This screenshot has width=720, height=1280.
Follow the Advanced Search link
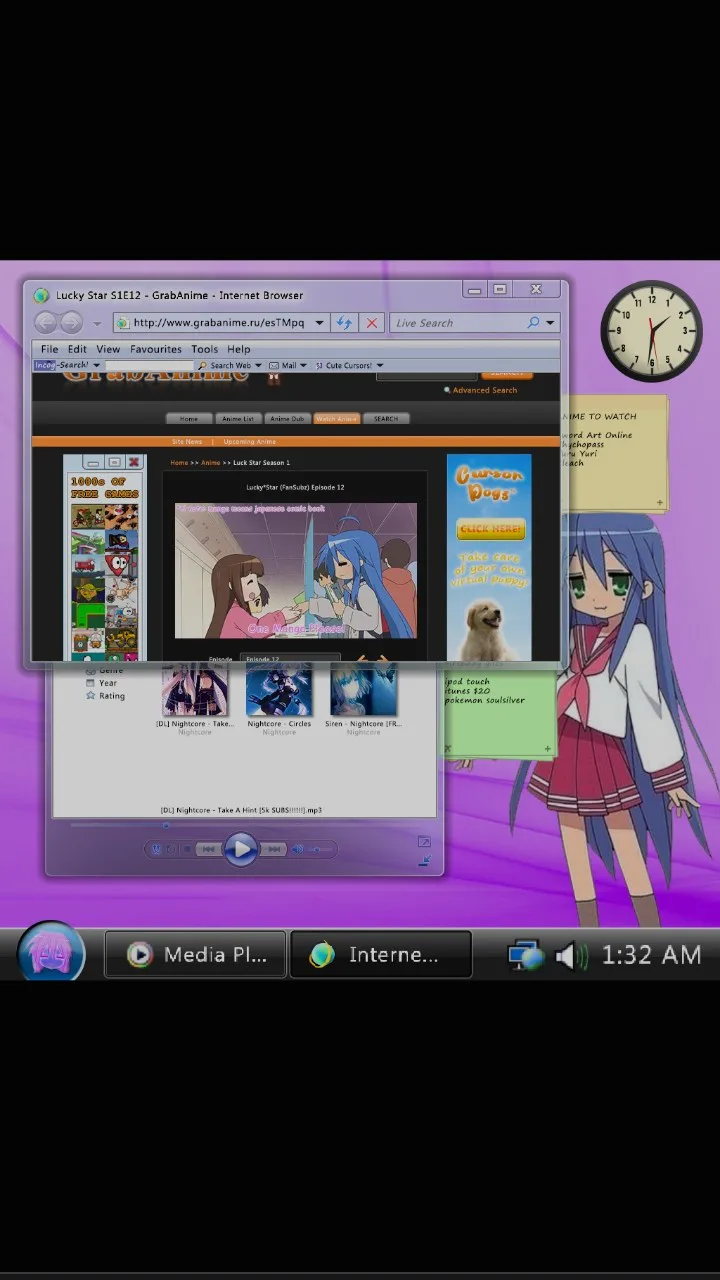click(x=485, y=390)
